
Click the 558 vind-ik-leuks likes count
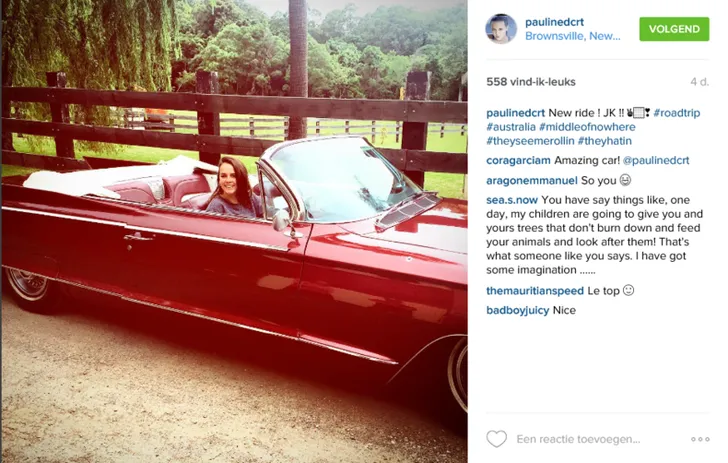531,82
